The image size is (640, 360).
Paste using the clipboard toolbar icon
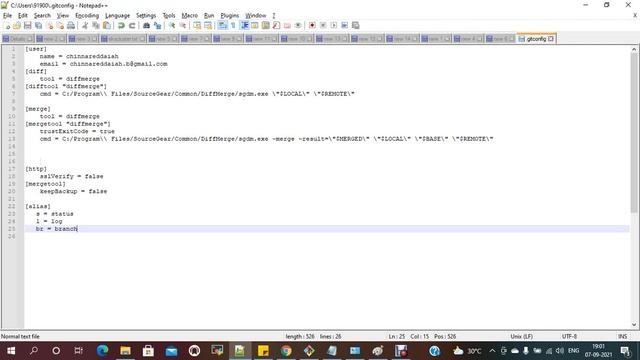(x=107, y=25)
